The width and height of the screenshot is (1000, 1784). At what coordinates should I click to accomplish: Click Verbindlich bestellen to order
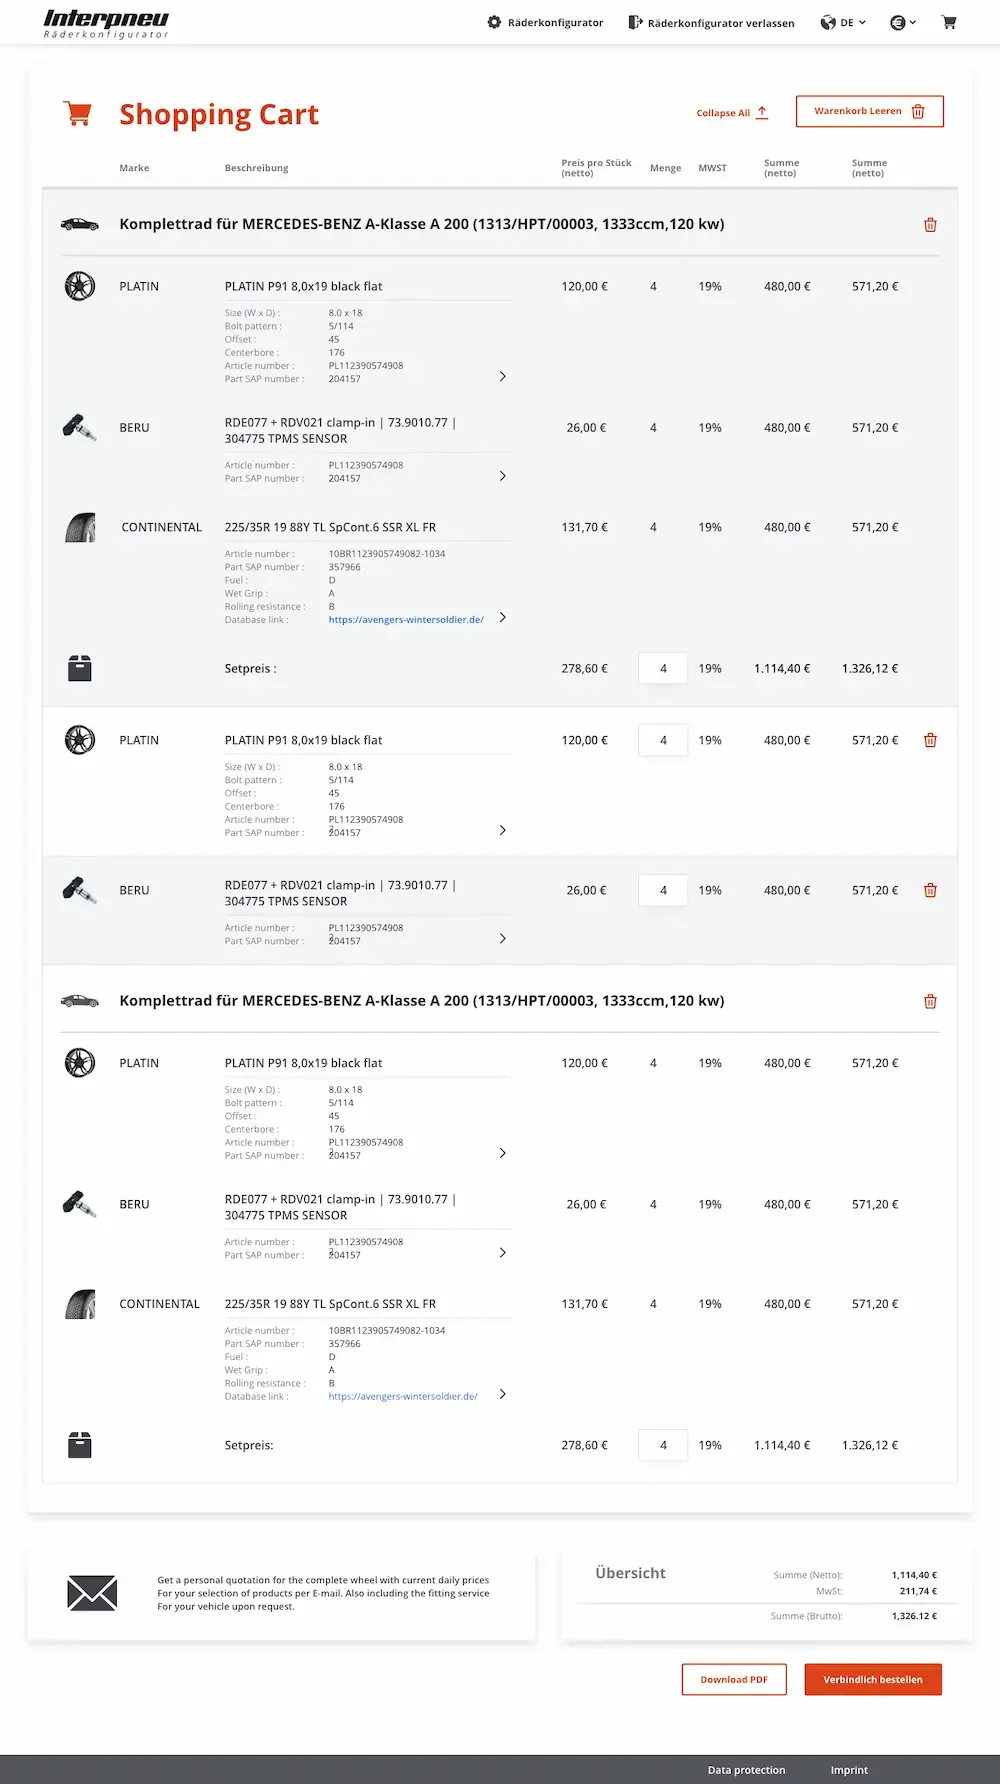[x=873, y=1679]
